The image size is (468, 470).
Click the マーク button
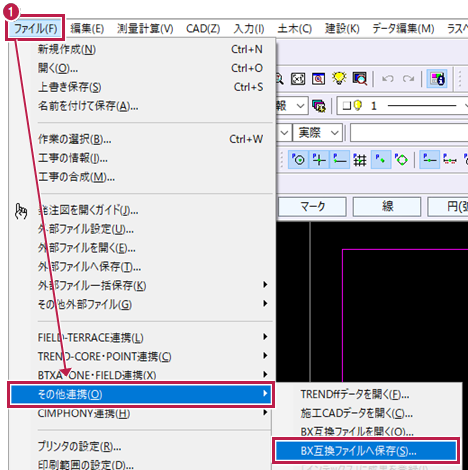click(312, 206)
